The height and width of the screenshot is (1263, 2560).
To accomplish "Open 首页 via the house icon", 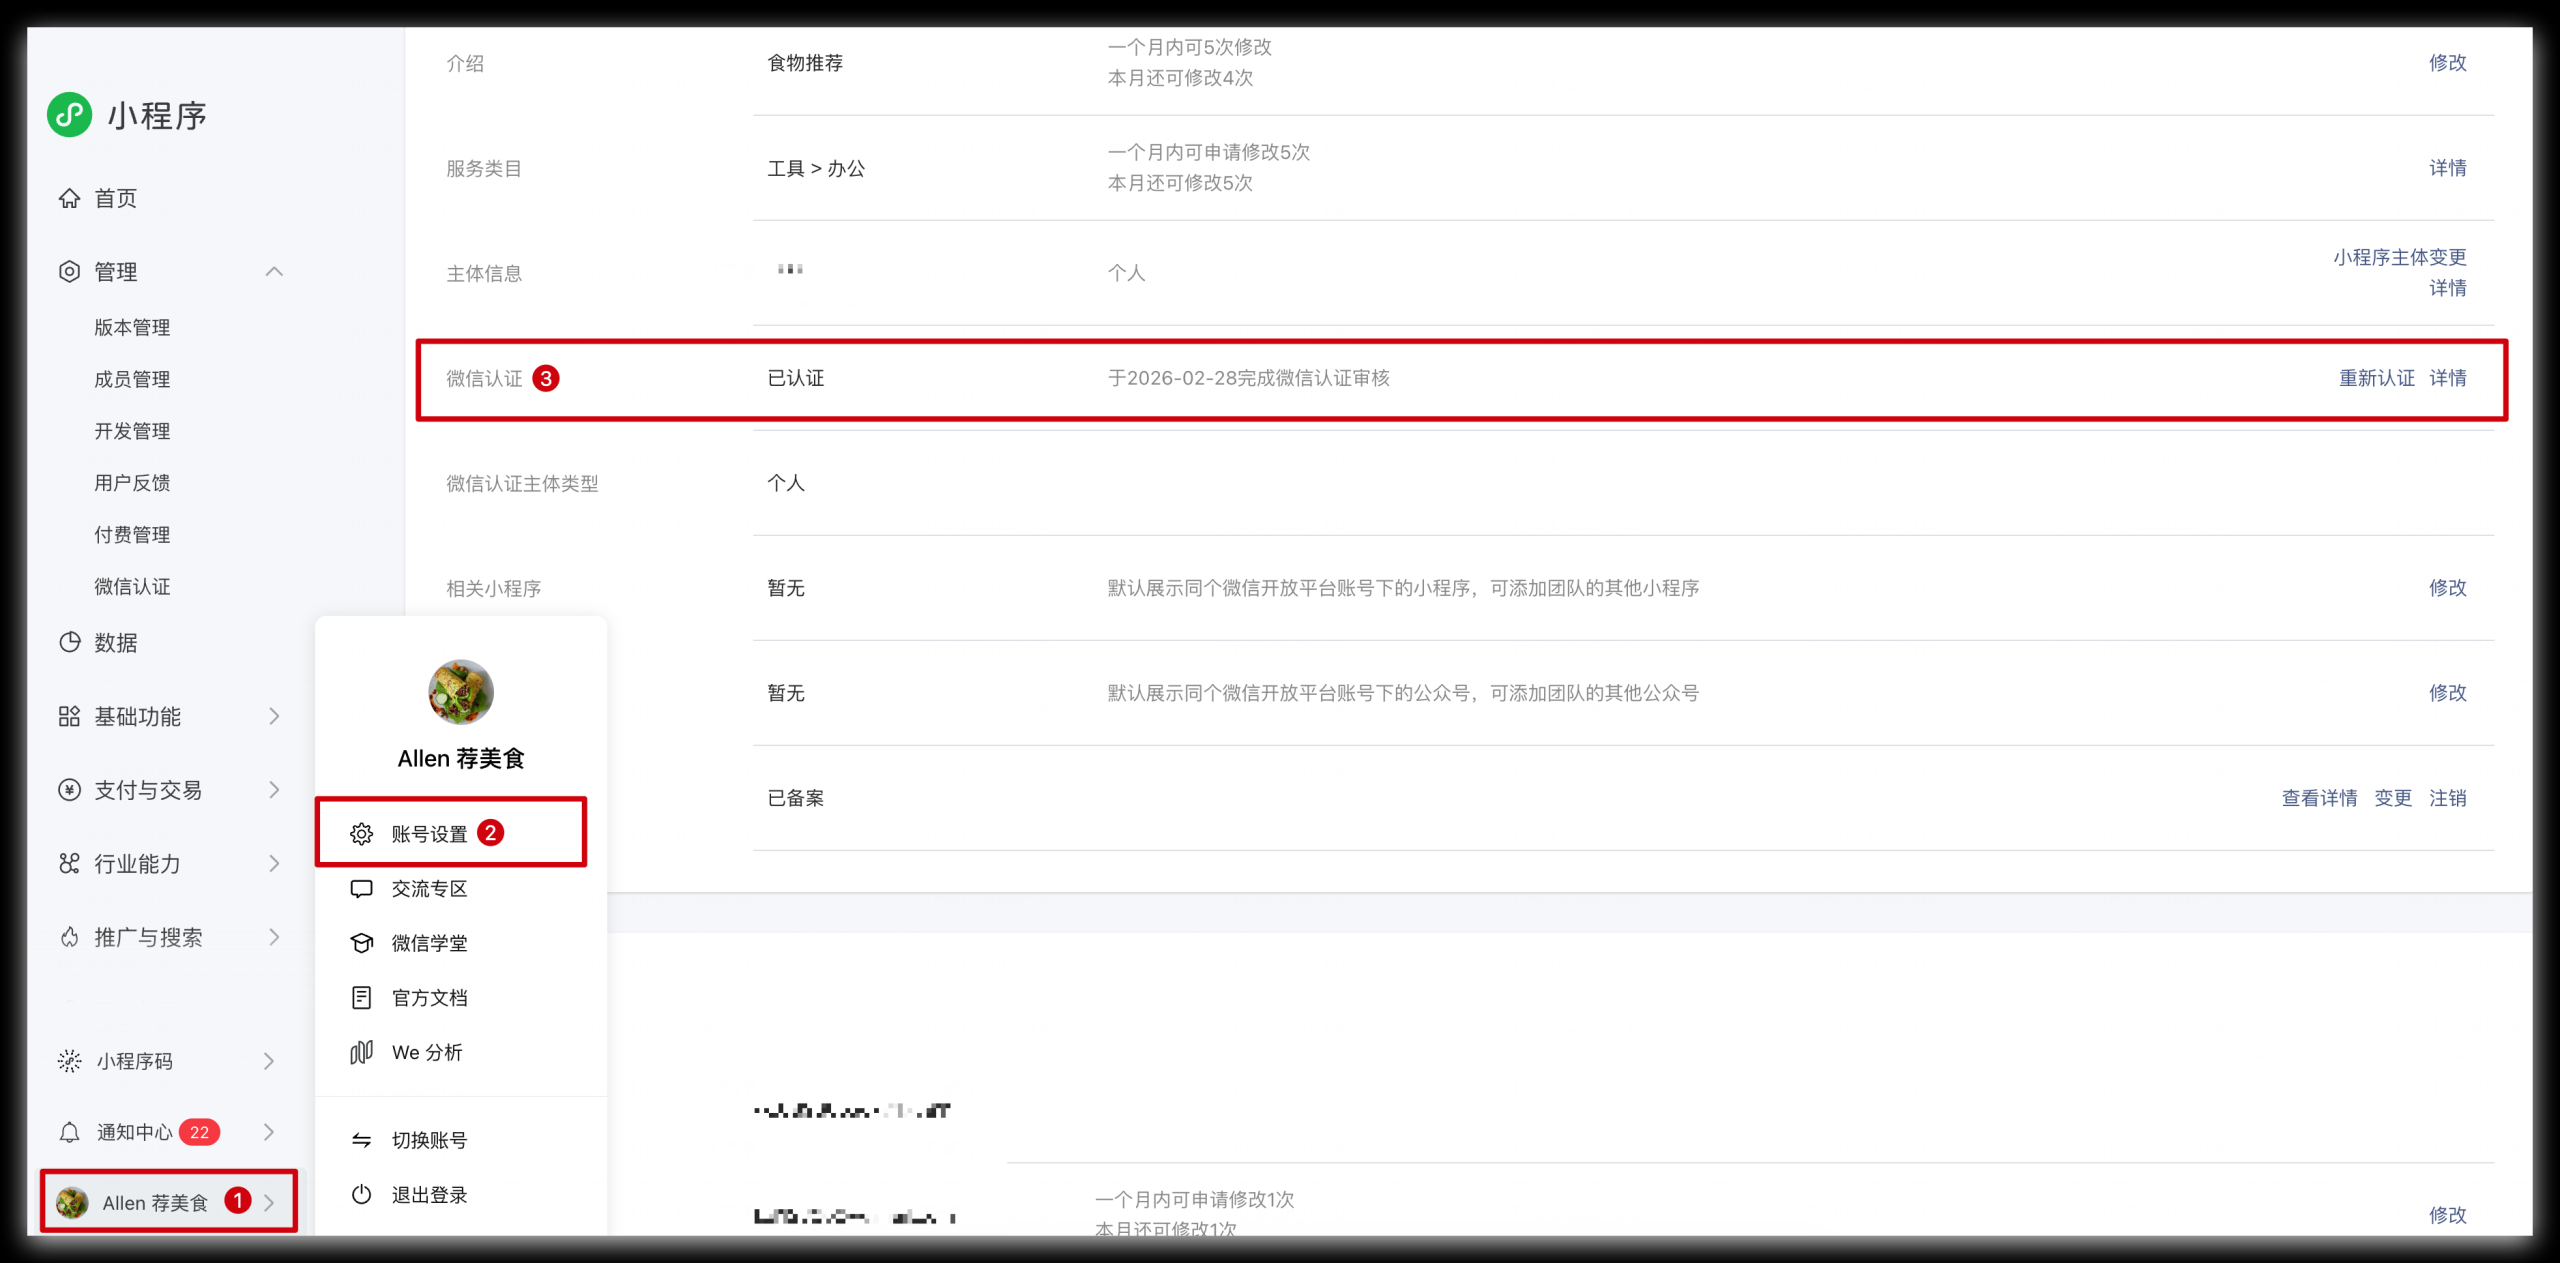I will (x=69, y=198).
